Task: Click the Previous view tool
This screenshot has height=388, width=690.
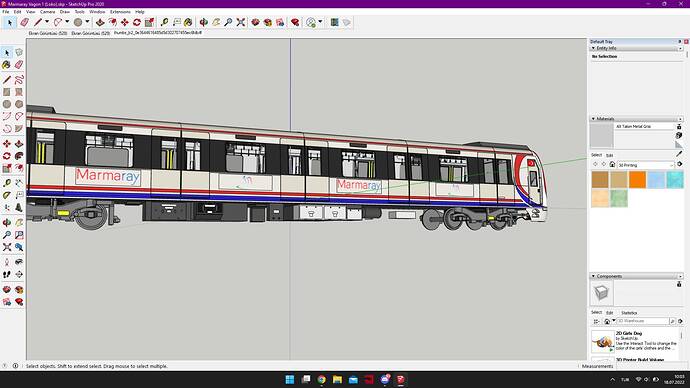Action: (19, 247)
